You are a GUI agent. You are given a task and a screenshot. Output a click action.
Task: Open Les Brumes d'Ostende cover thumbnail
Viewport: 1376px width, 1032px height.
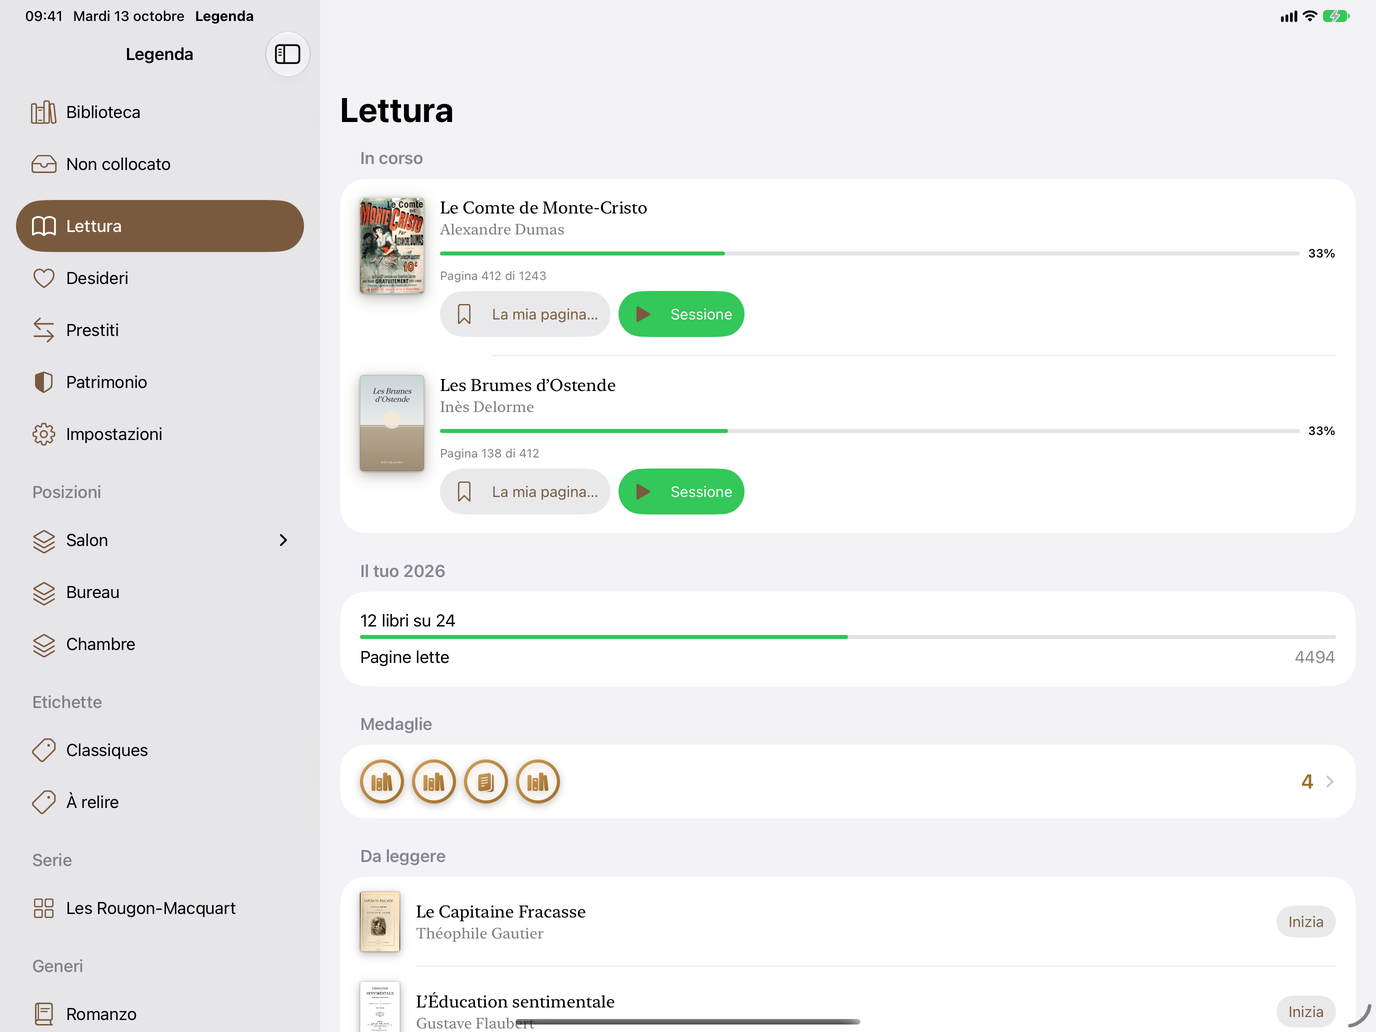(x=392, y=423)
